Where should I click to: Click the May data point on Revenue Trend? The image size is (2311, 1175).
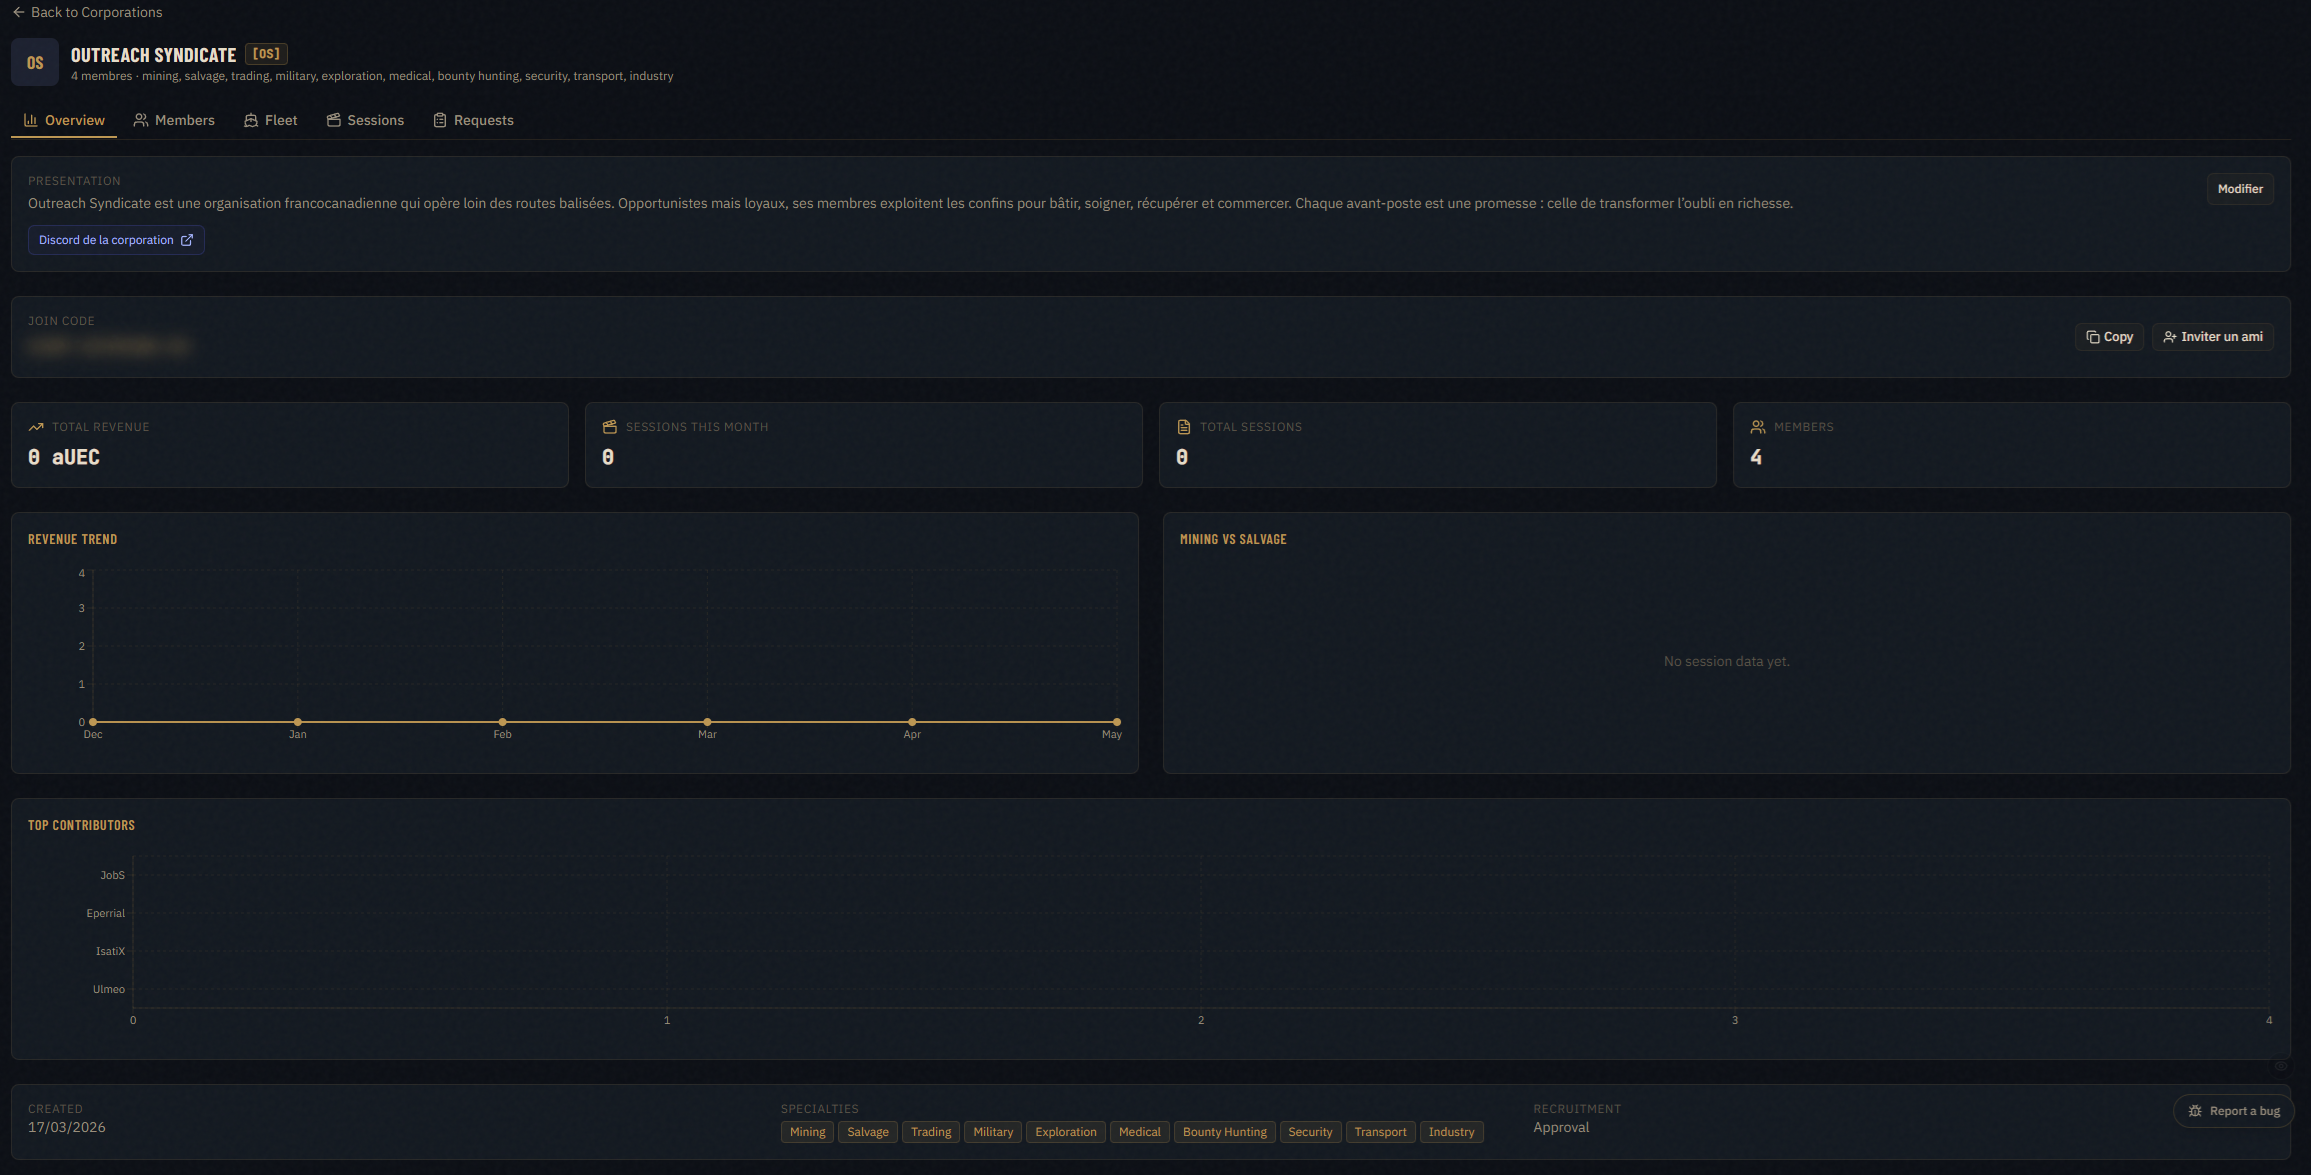click(x=1117, y=722)
